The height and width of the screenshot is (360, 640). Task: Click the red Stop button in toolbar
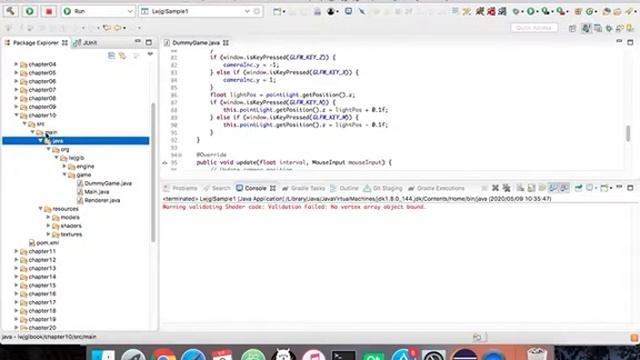click(49, 11)
